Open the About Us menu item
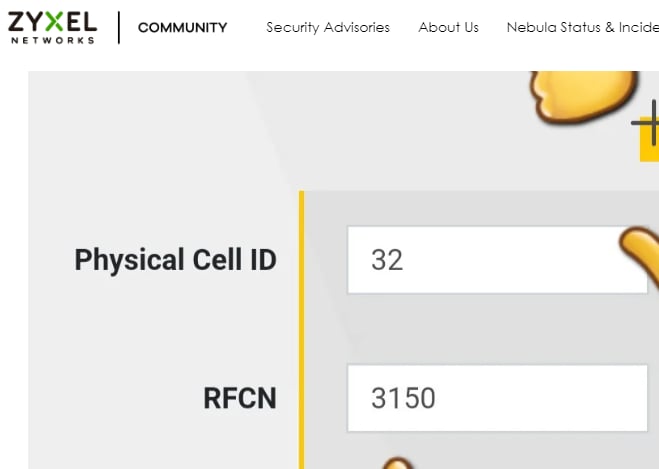The height and width of the screenshot is (469, 659). [448, 28]
